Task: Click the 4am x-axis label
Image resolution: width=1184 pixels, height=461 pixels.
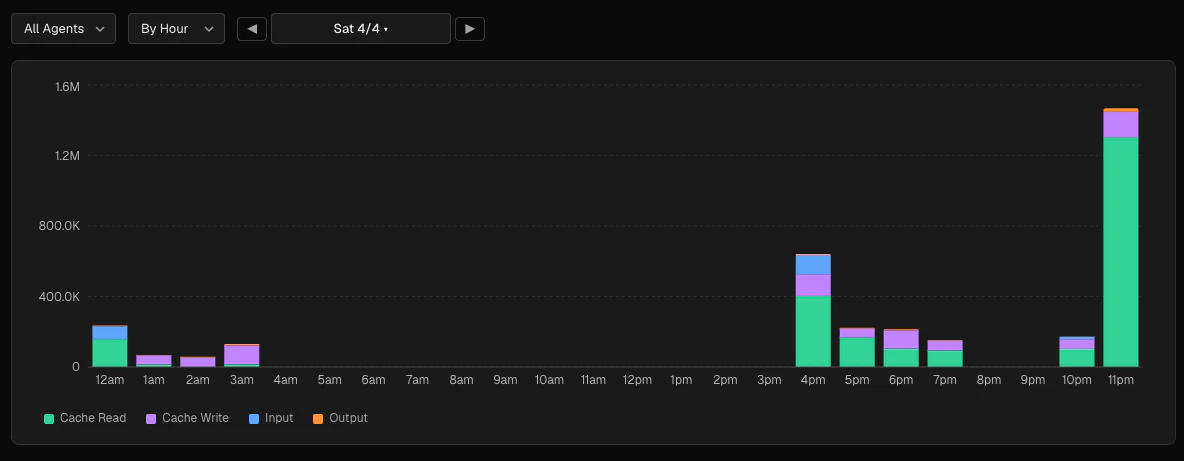Action: (285, 380)
